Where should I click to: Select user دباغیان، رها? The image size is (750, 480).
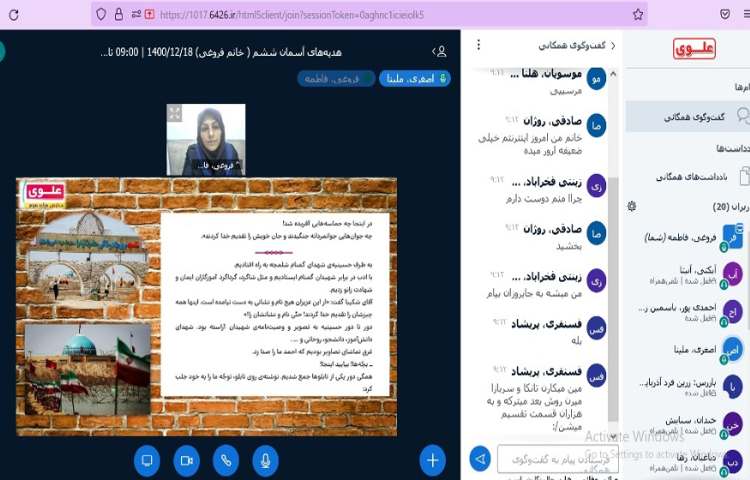(x=688, y=461)
